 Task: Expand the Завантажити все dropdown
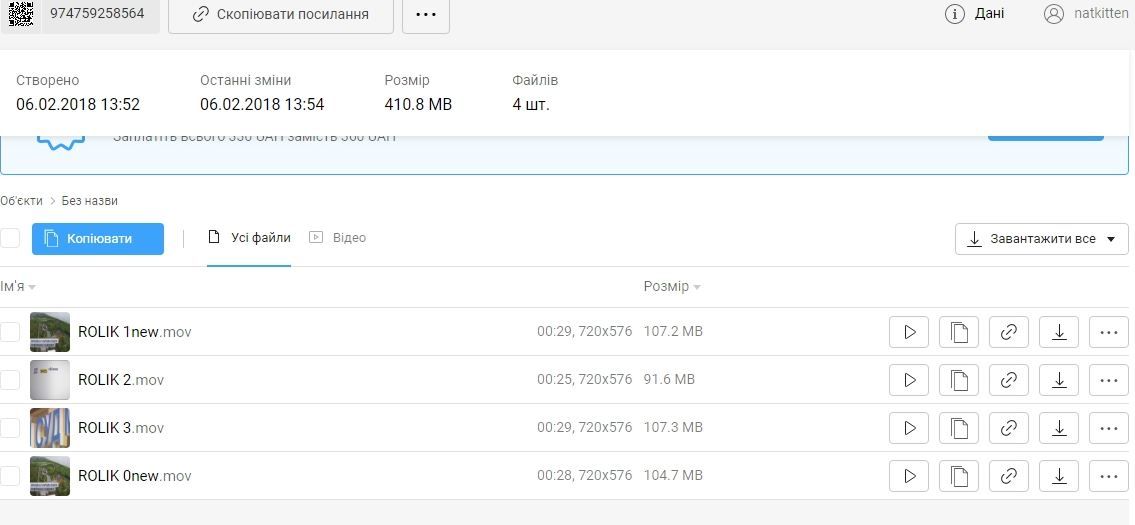pyautogui.click(x=1110, y=239)
